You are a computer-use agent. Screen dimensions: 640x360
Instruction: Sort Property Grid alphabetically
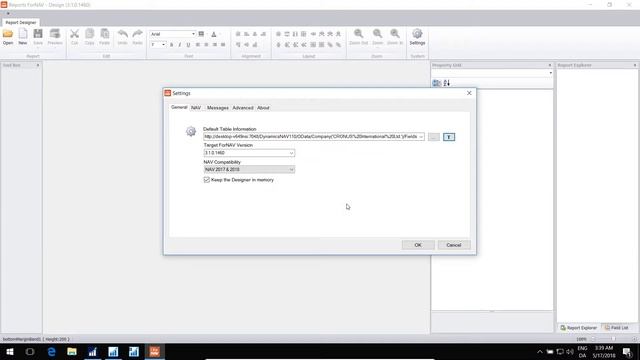[447, 83]
